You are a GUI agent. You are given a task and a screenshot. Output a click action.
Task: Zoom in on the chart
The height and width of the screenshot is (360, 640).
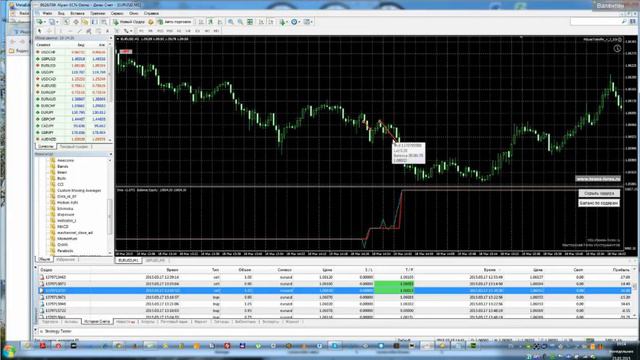click(230, 22)
